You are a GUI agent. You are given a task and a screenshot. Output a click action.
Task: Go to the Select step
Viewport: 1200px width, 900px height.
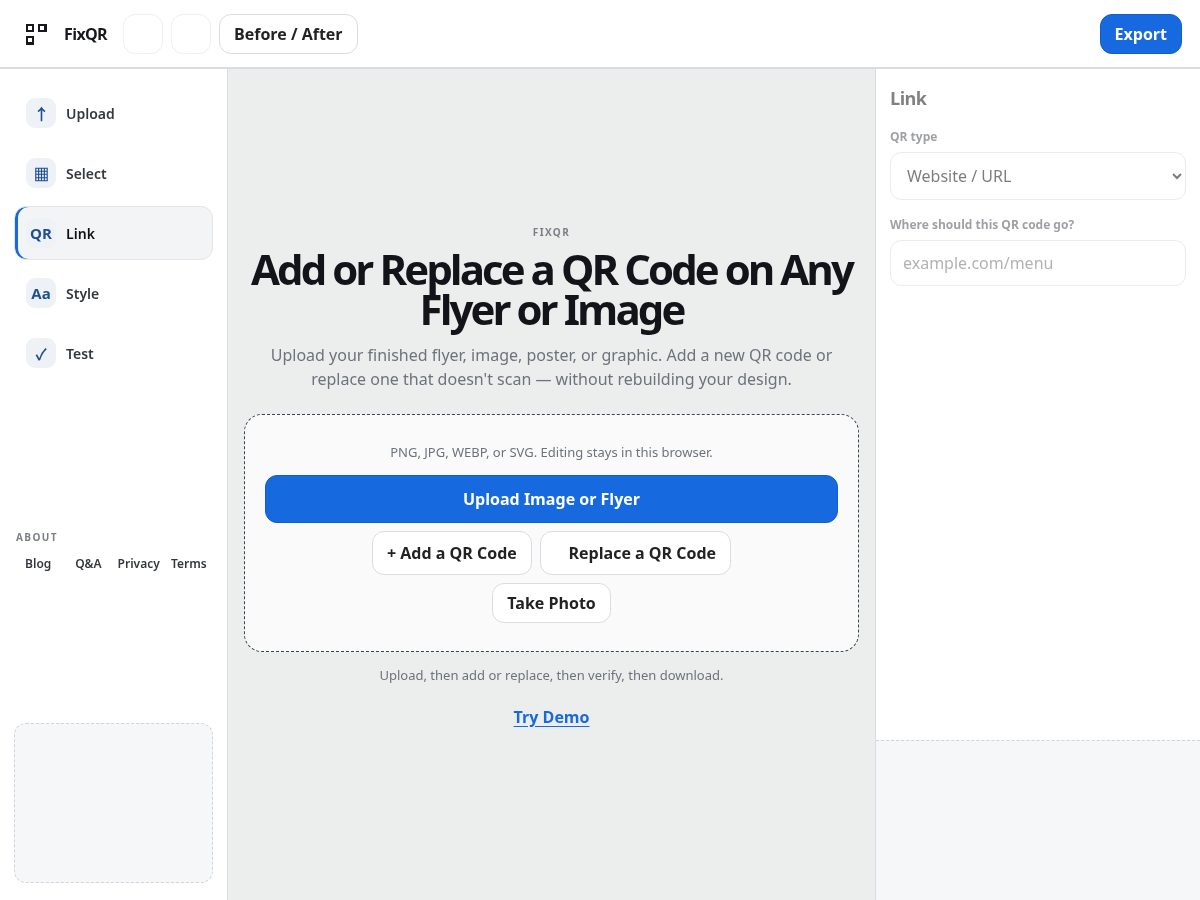(114, 174)
